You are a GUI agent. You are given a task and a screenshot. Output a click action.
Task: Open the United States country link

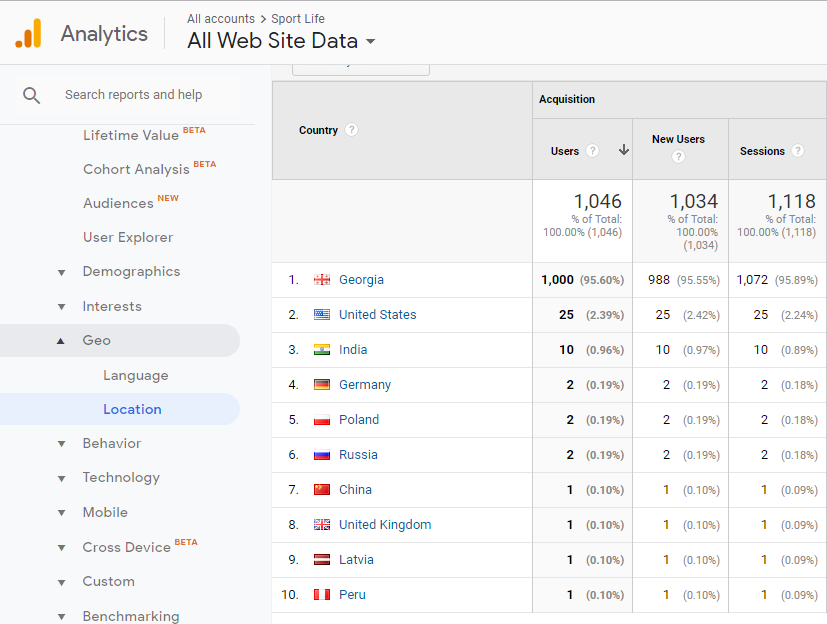click(377, 315)
